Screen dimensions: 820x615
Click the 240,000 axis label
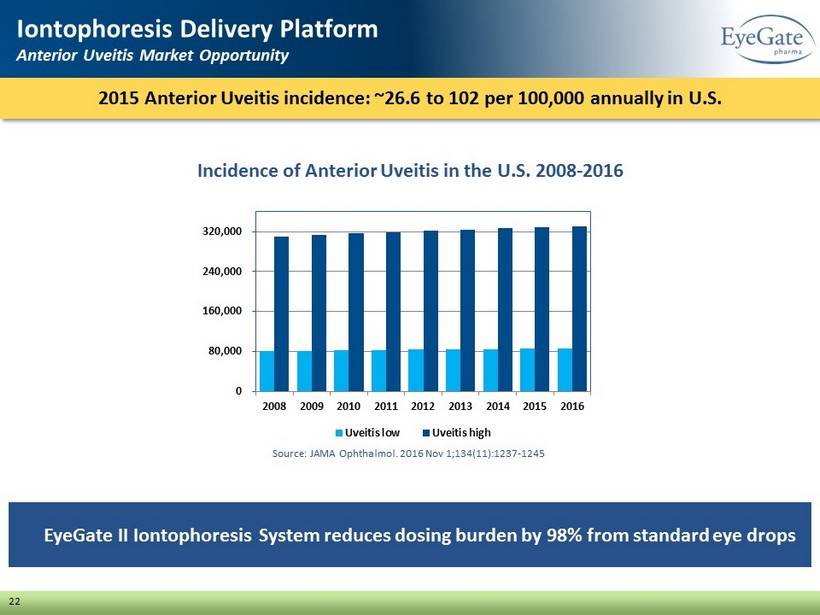pyautogui.click(x=222, y=271)
